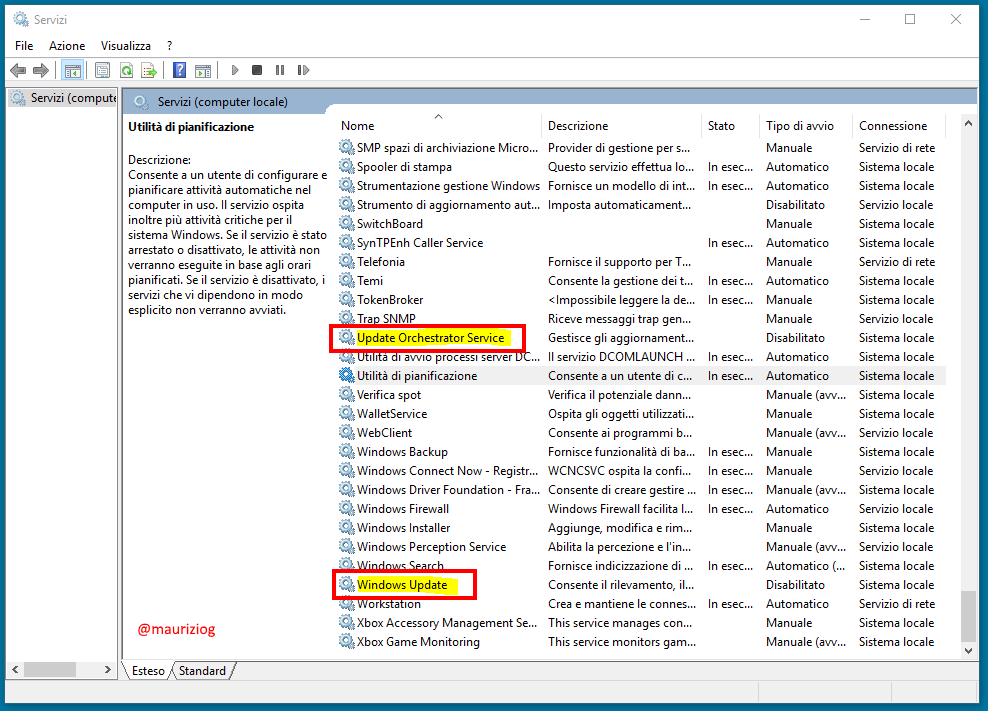Click the gear icon of Spooler di stampa
The height and width of the screenshot is (711, 988).
pyautogui.click(x=347, y=166)
